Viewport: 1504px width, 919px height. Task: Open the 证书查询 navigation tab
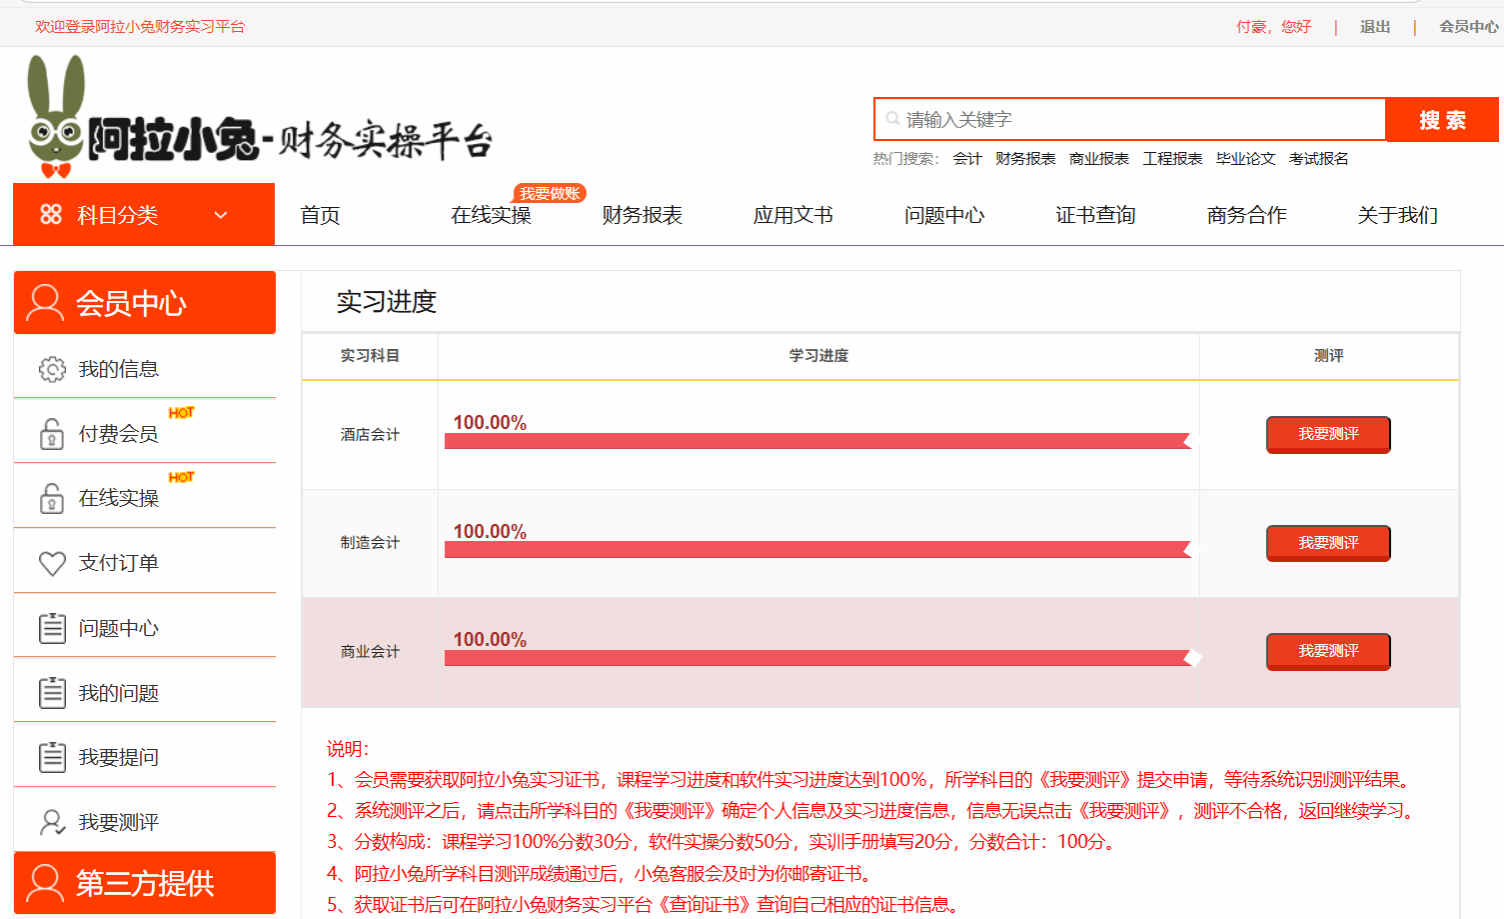tap(1096, 215)
